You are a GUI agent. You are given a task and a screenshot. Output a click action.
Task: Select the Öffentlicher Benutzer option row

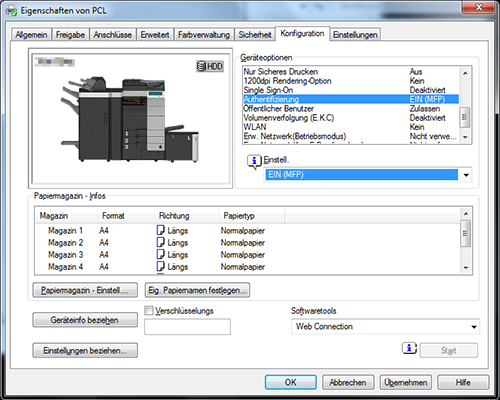(351, 109)
